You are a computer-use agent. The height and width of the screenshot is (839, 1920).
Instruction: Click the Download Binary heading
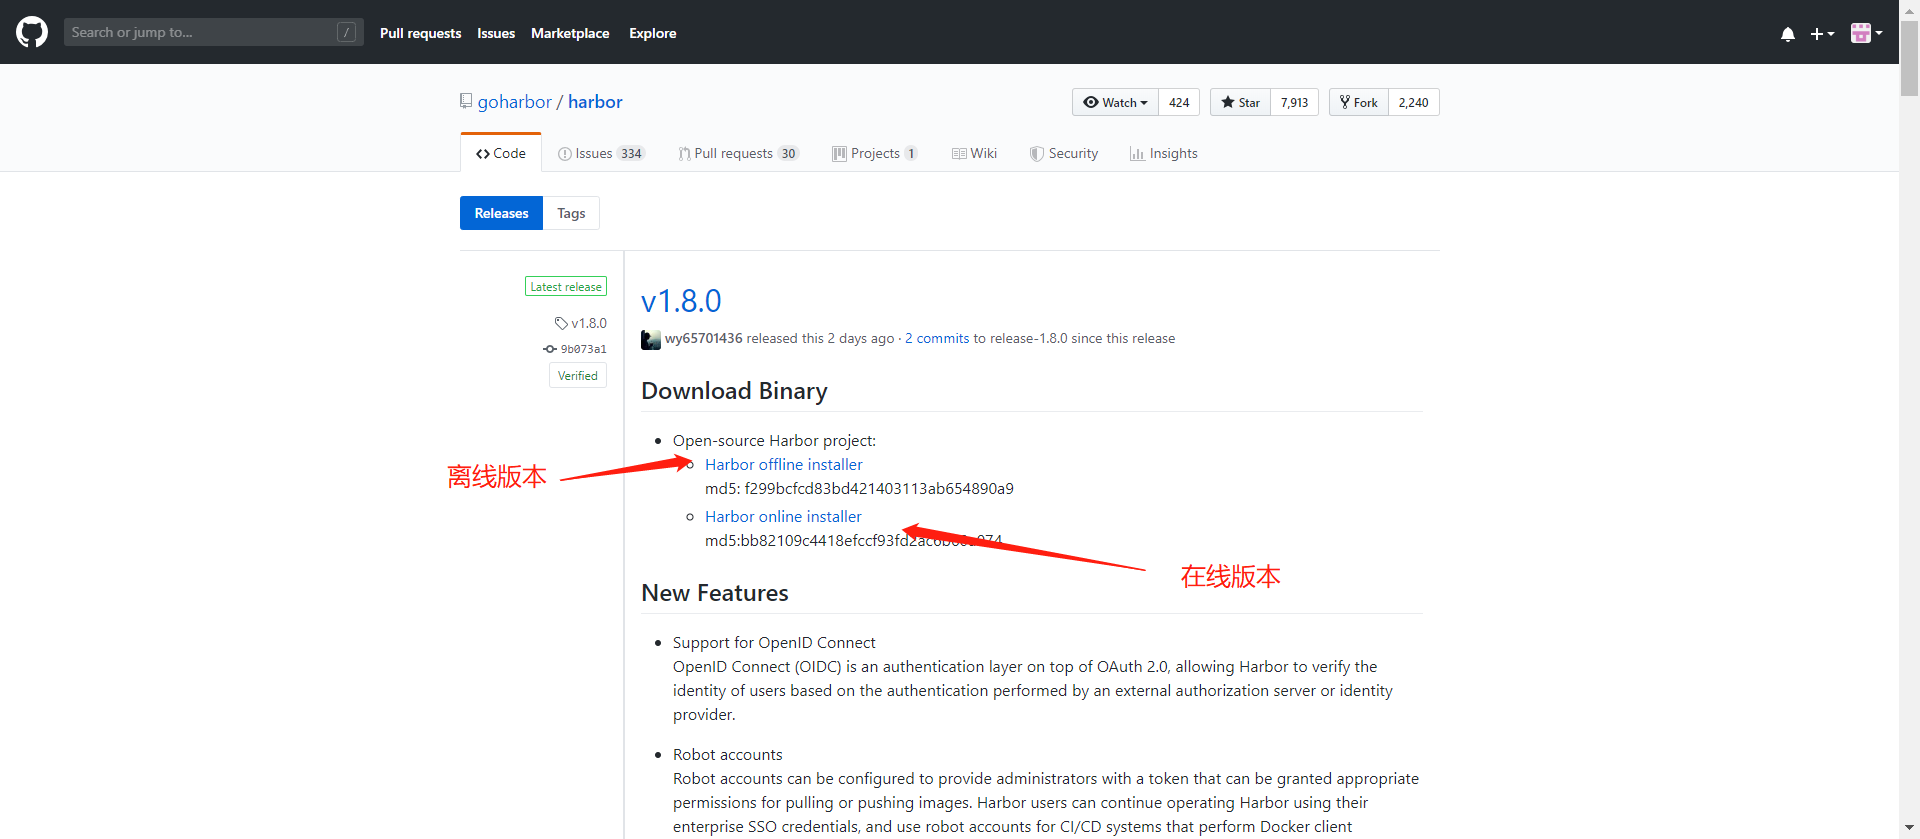(734, 391)
